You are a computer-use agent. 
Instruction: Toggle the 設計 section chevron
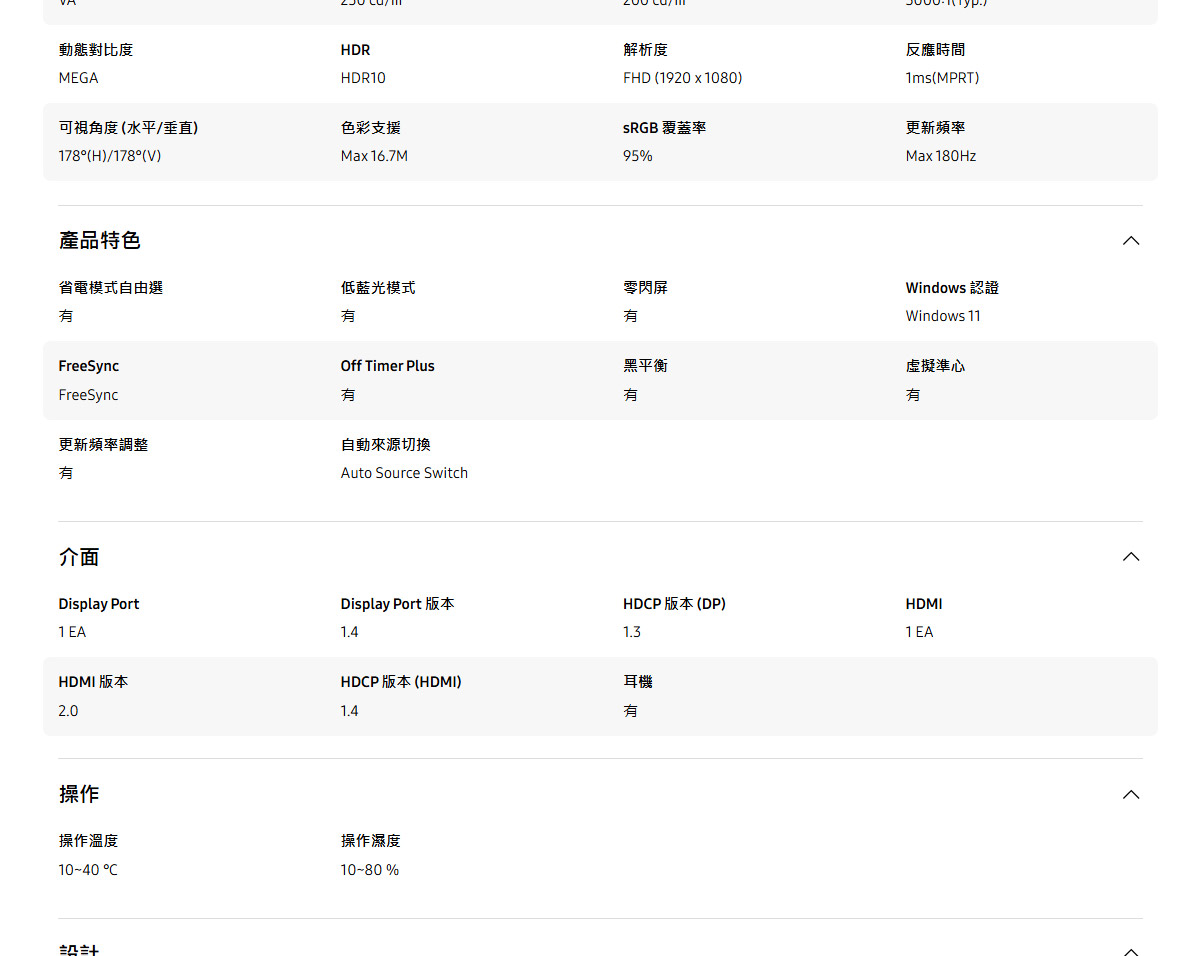(1131, 950)
